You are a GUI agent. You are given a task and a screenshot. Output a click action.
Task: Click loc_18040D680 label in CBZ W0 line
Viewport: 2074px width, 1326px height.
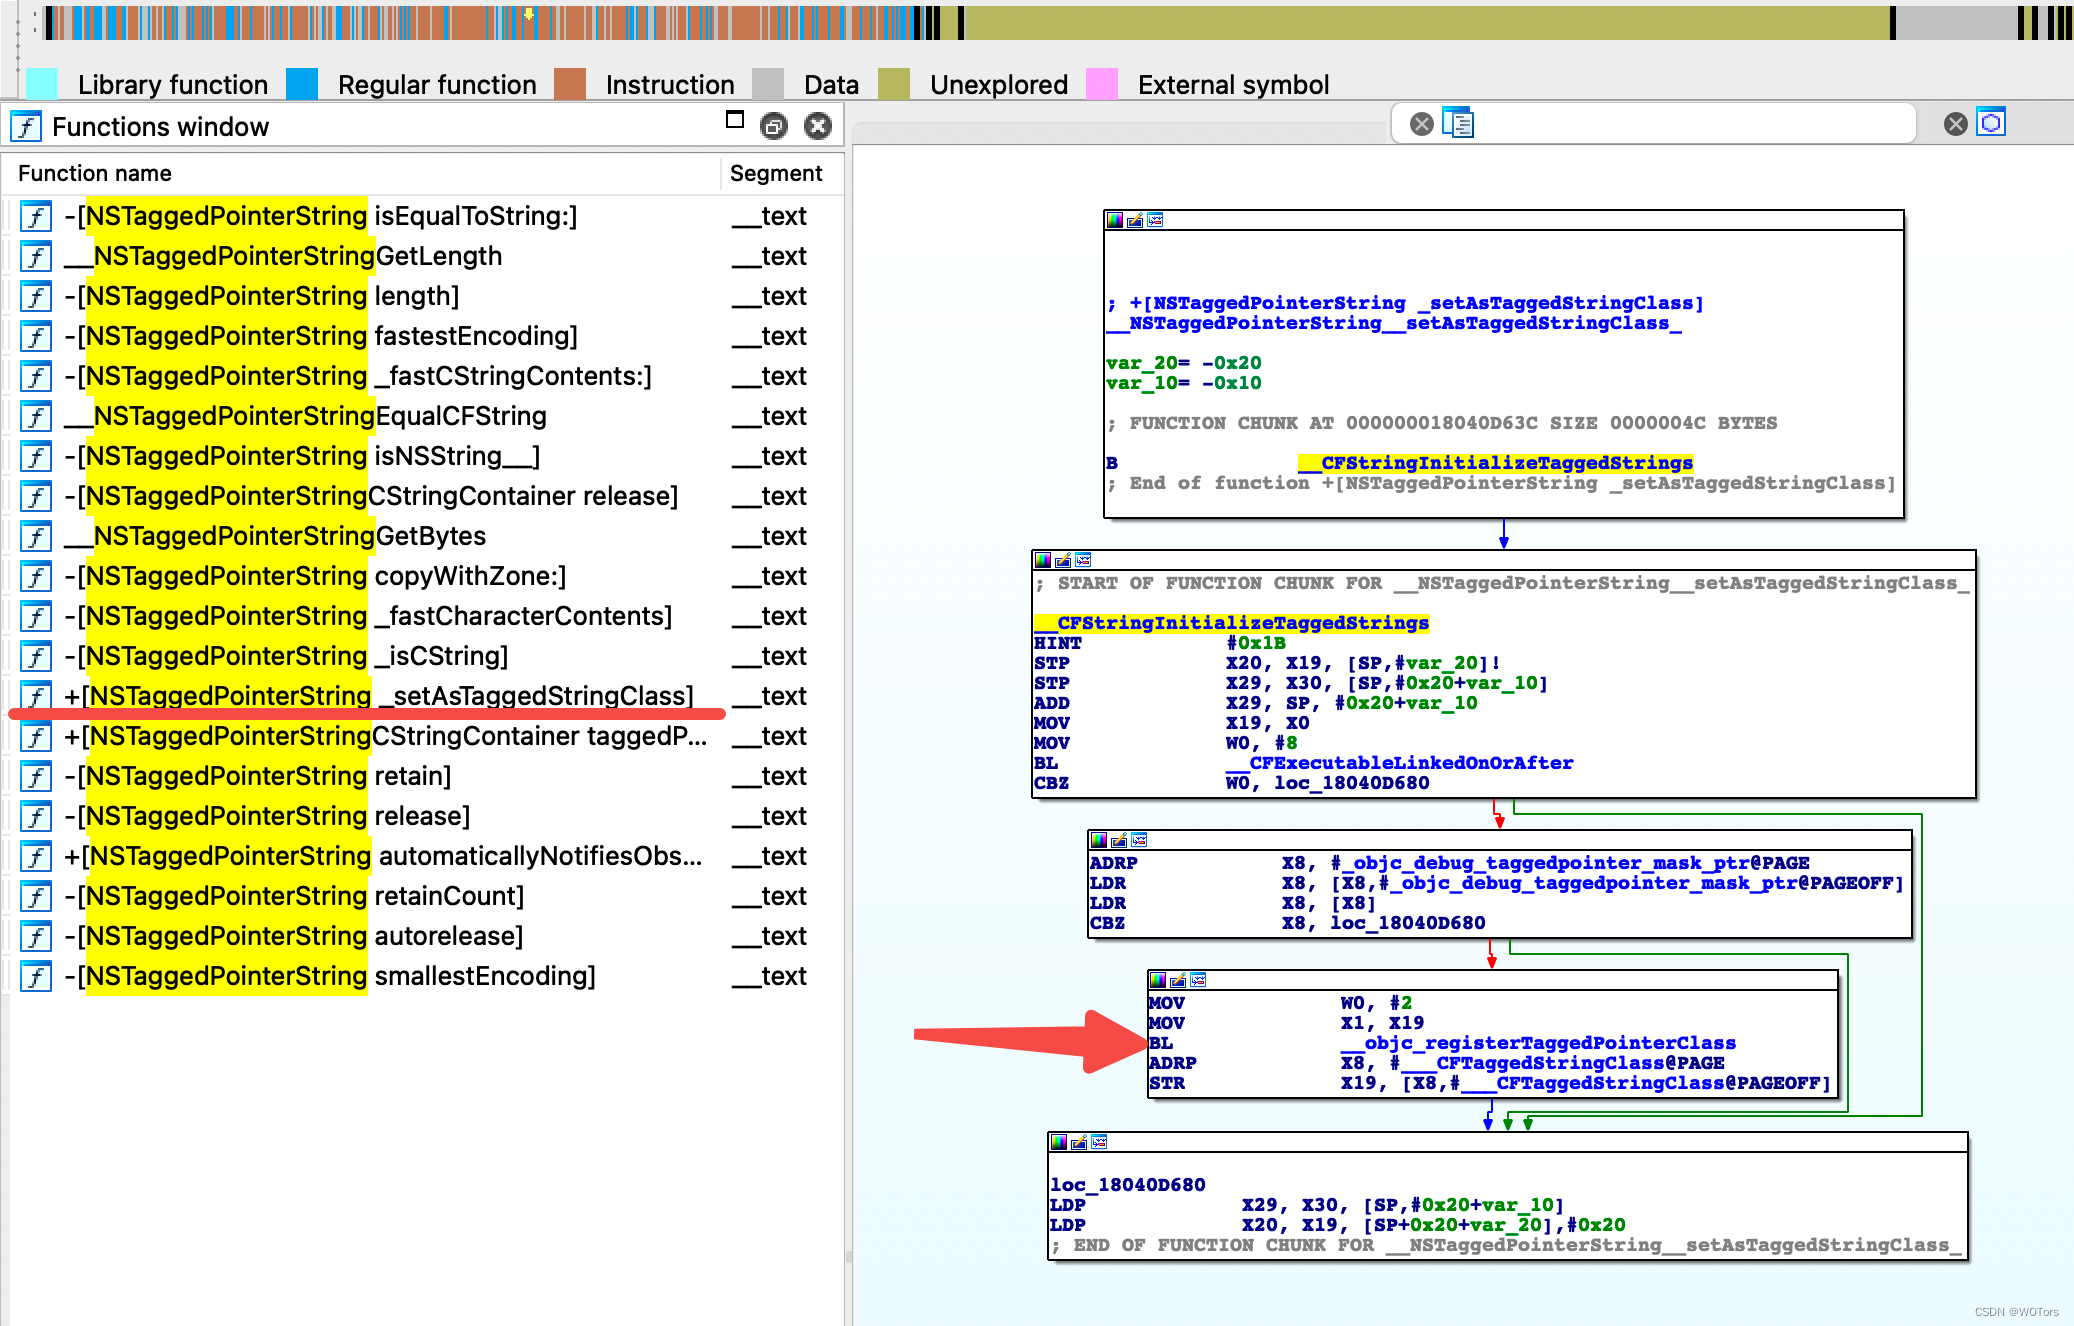1351,783
